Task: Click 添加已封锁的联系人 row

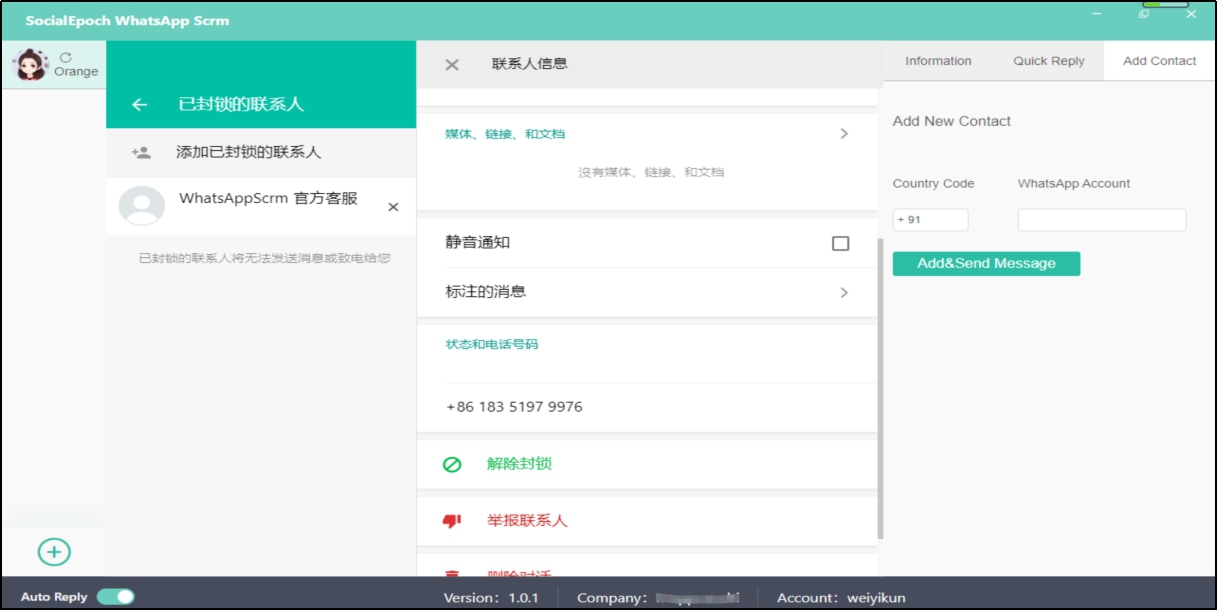Action: click(x=261, y=153)
